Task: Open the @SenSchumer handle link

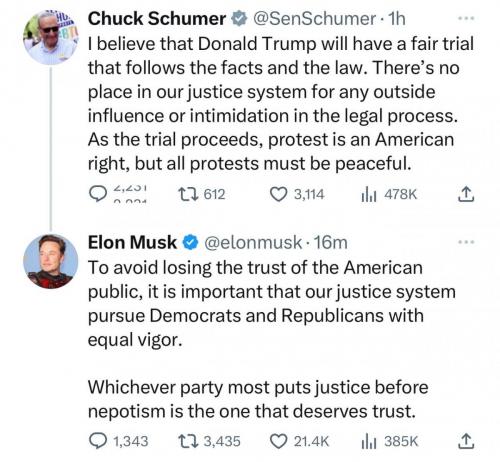Action: 314,19
